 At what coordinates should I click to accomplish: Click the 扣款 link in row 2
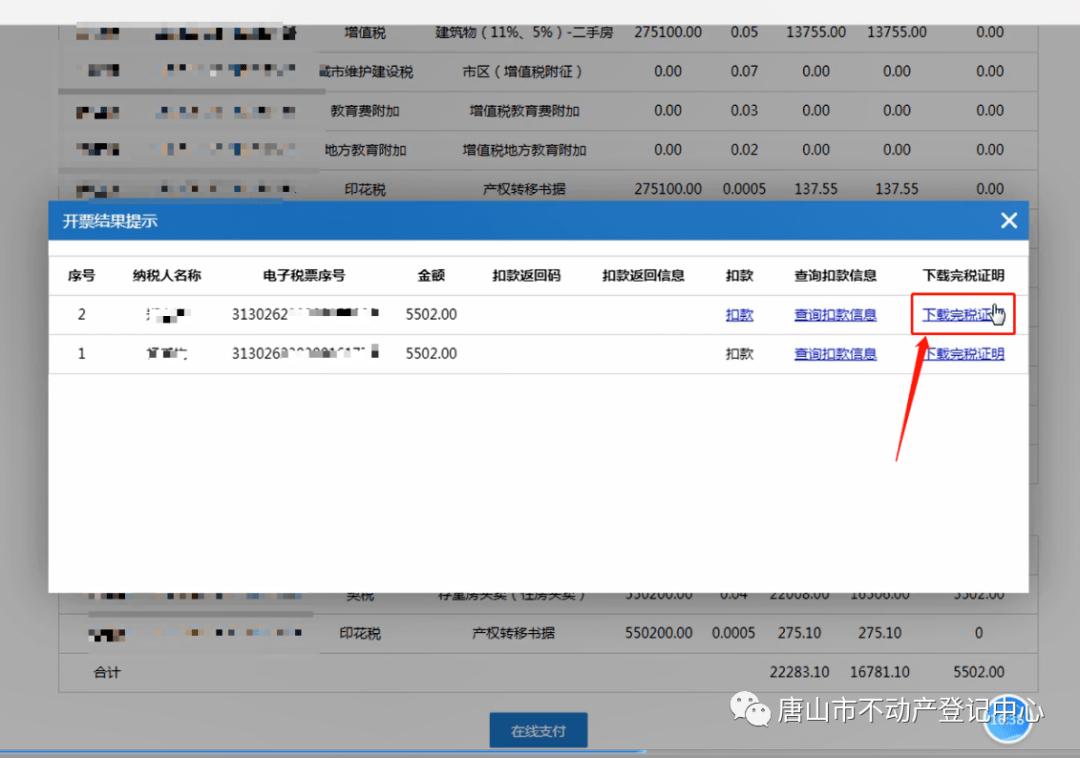pos(739,314)
